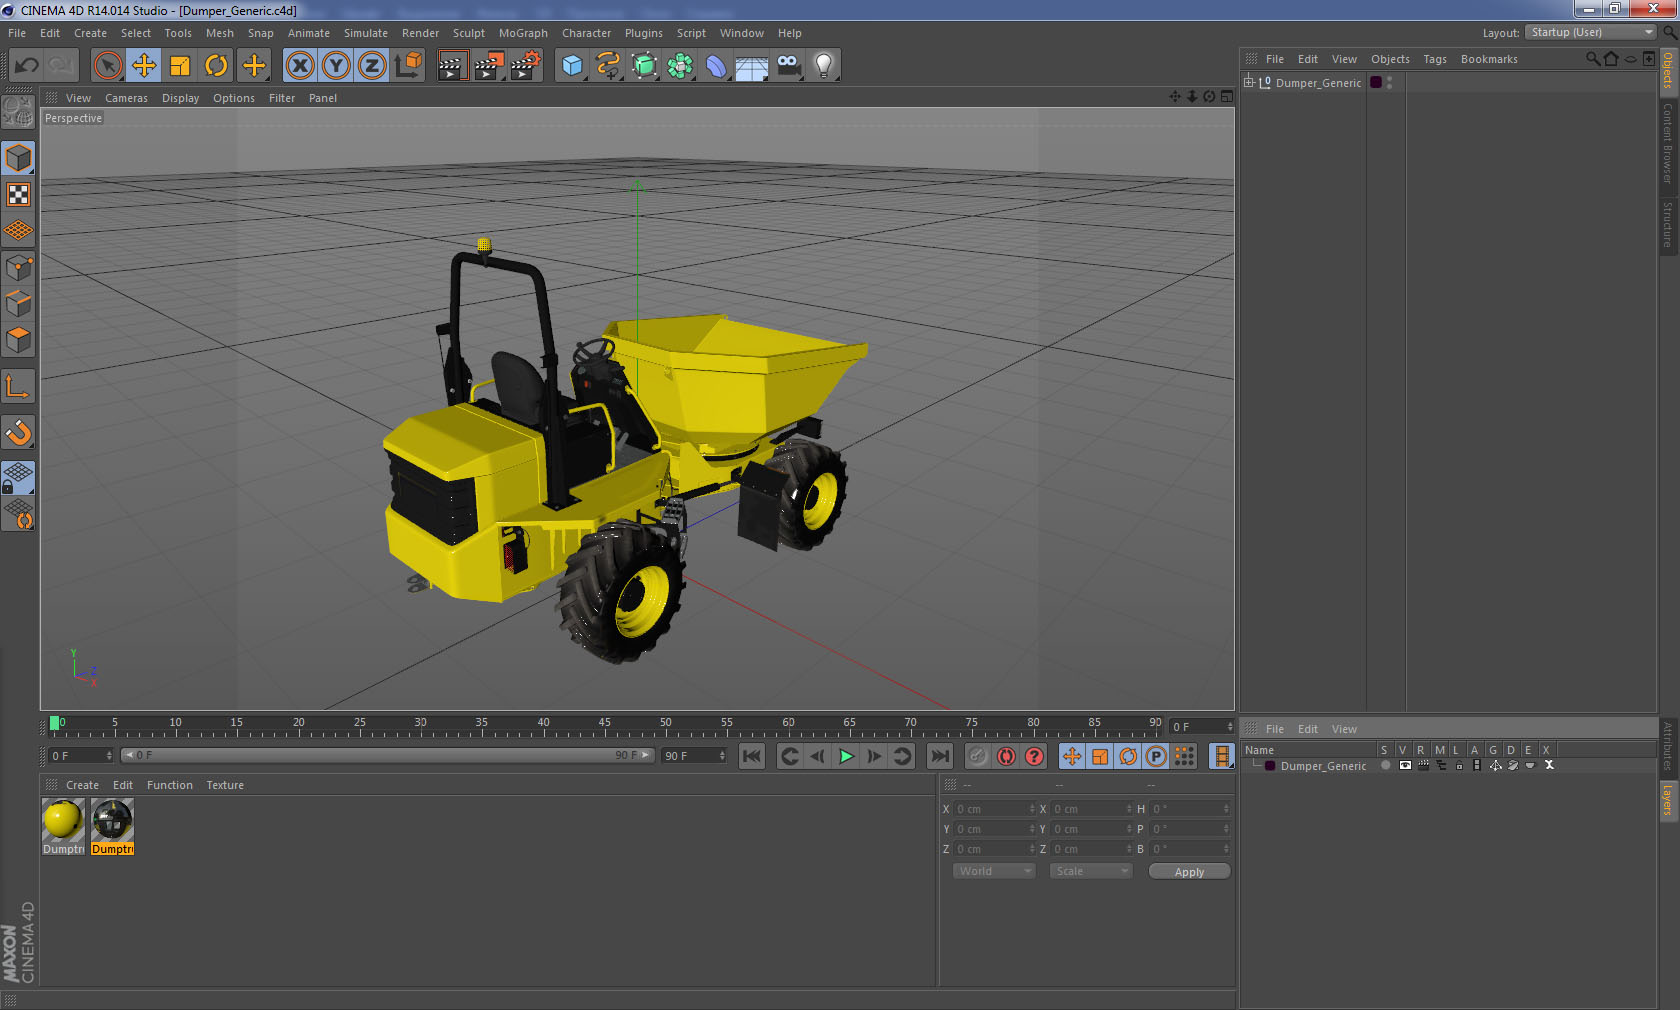
Task: Open the Layout dropdown Startup (User)
Action: [1592, 32]
